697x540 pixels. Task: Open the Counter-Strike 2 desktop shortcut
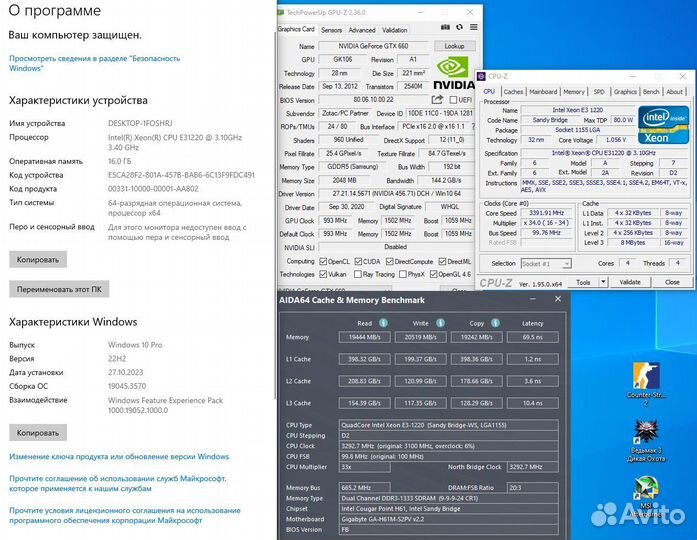646,384
